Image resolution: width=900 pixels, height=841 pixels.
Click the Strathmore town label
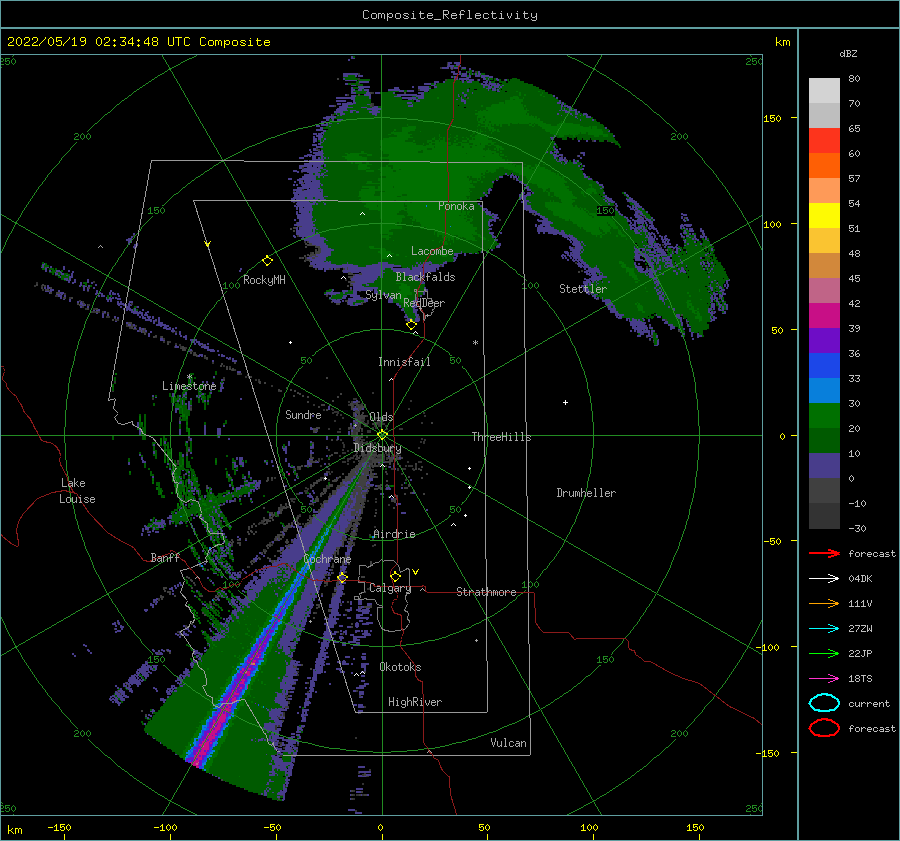click(486, 592)
